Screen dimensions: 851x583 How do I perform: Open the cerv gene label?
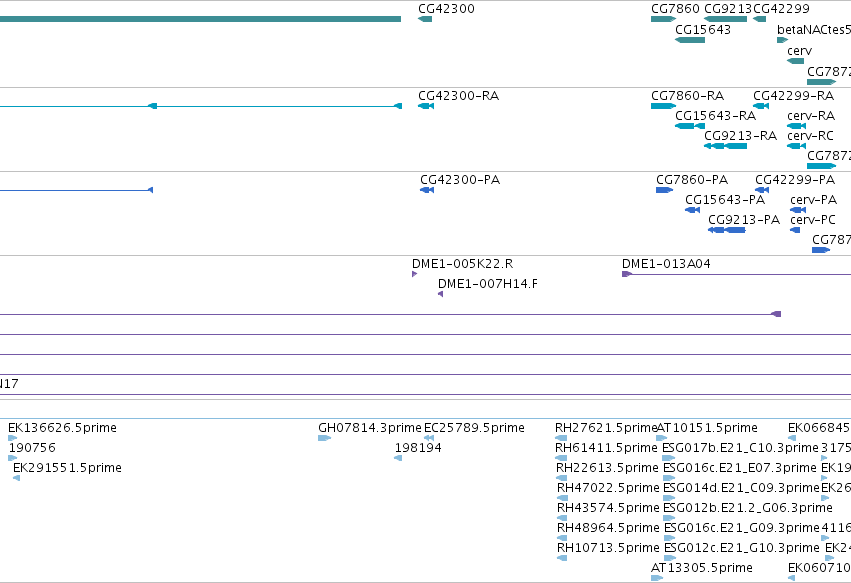coord(799,51)
